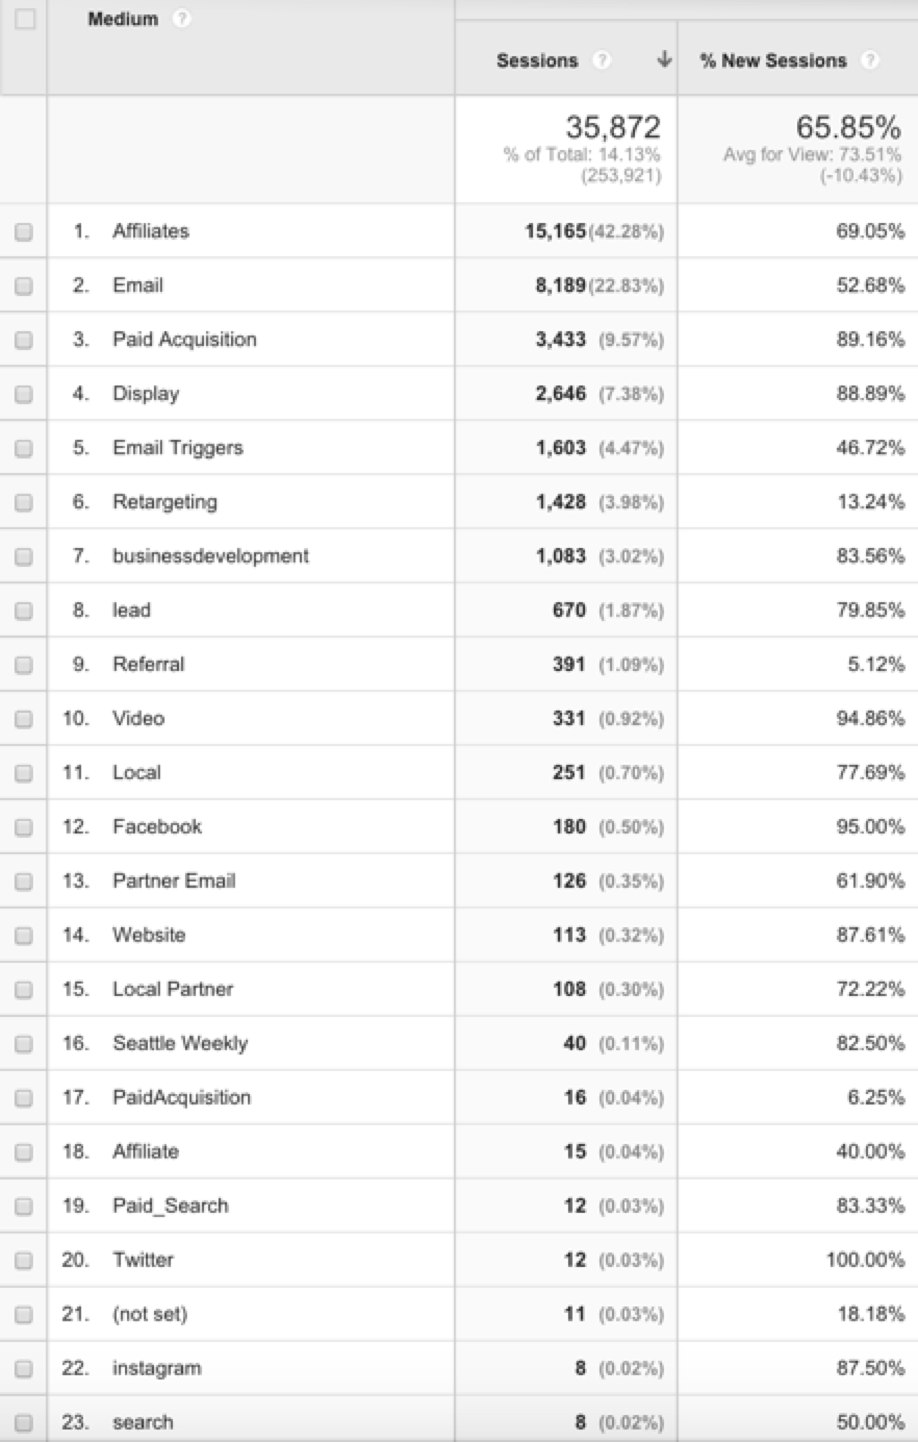Screen dimensions: 918x1442
Task: Click the % New Sessions help icon
Action: [870, 60]
